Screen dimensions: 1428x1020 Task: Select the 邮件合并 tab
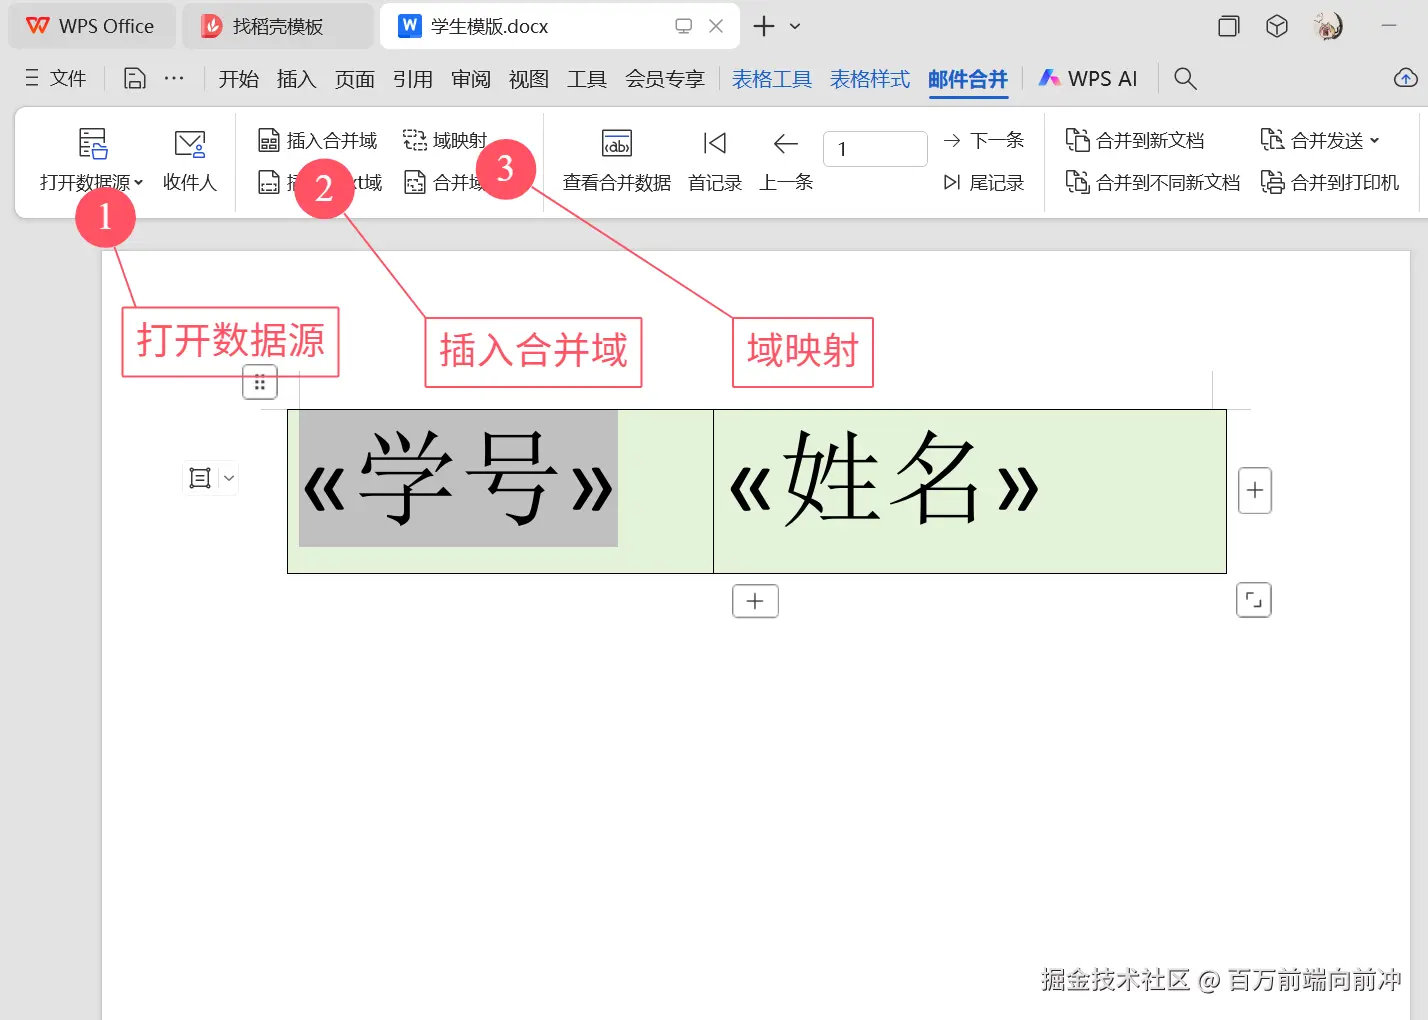968,79
